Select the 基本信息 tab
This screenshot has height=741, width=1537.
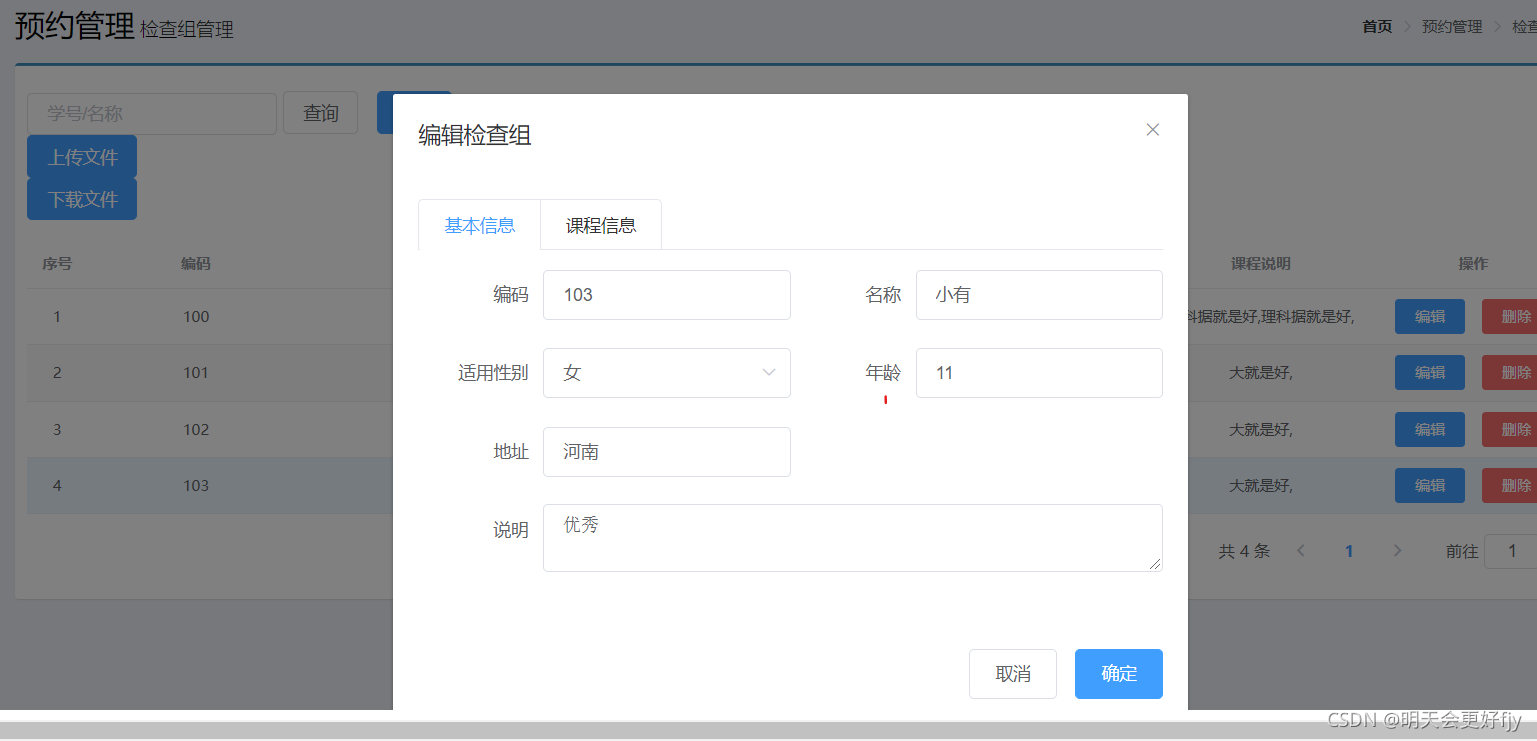point(480,225)
